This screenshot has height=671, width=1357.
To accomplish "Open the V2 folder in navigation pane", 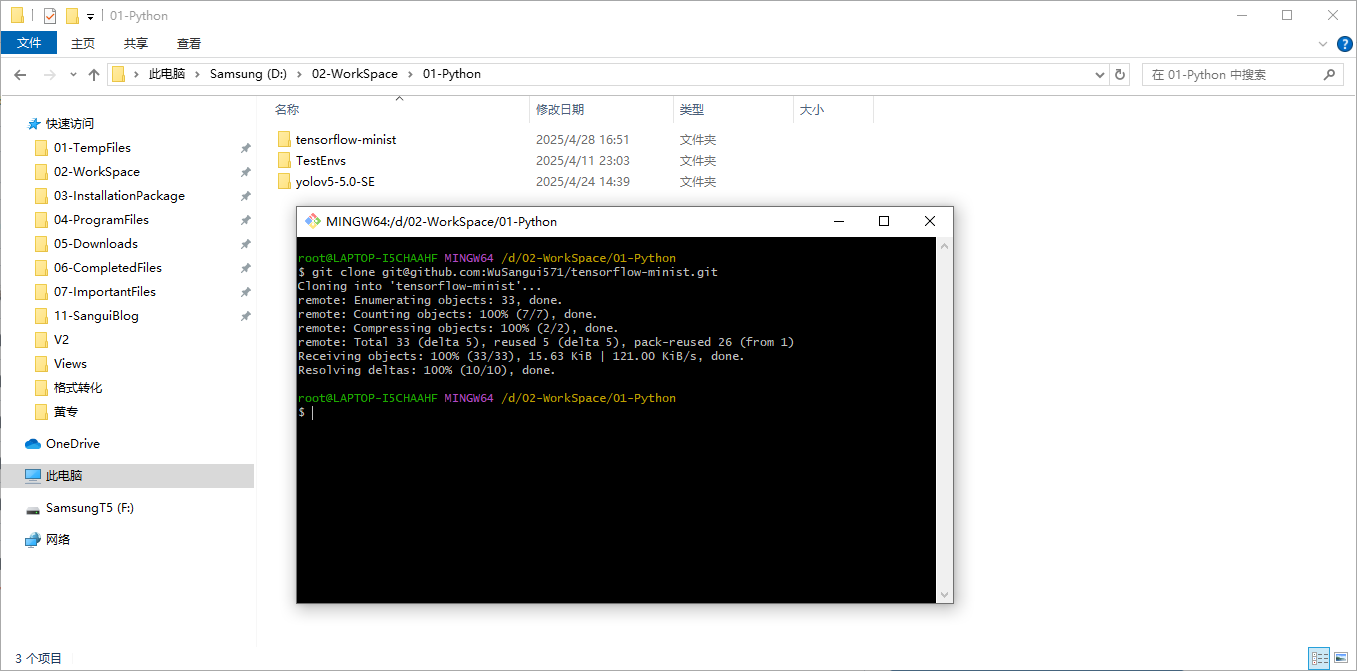I will pos(61,340).
